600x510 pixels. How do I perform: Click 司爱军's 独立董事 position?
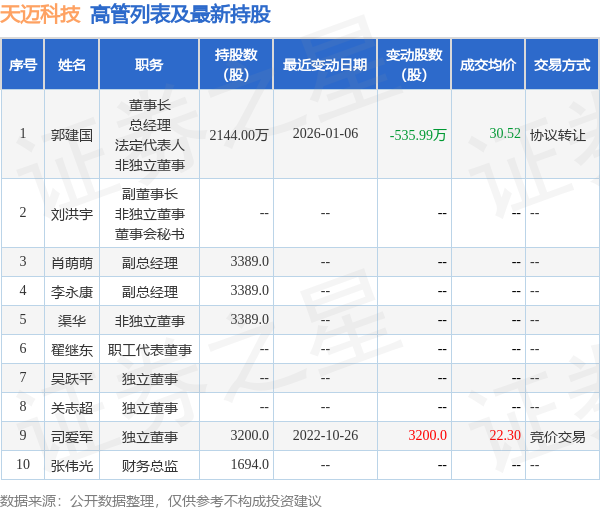tap(150, 437)
